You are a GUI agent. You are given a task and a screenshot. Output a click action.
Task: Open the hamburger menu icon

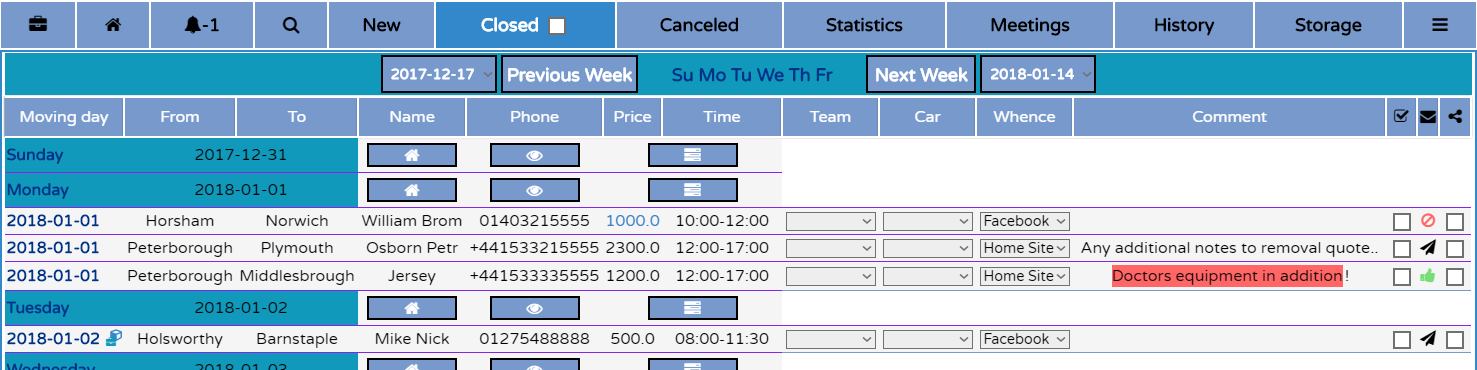click(1440, 26)
